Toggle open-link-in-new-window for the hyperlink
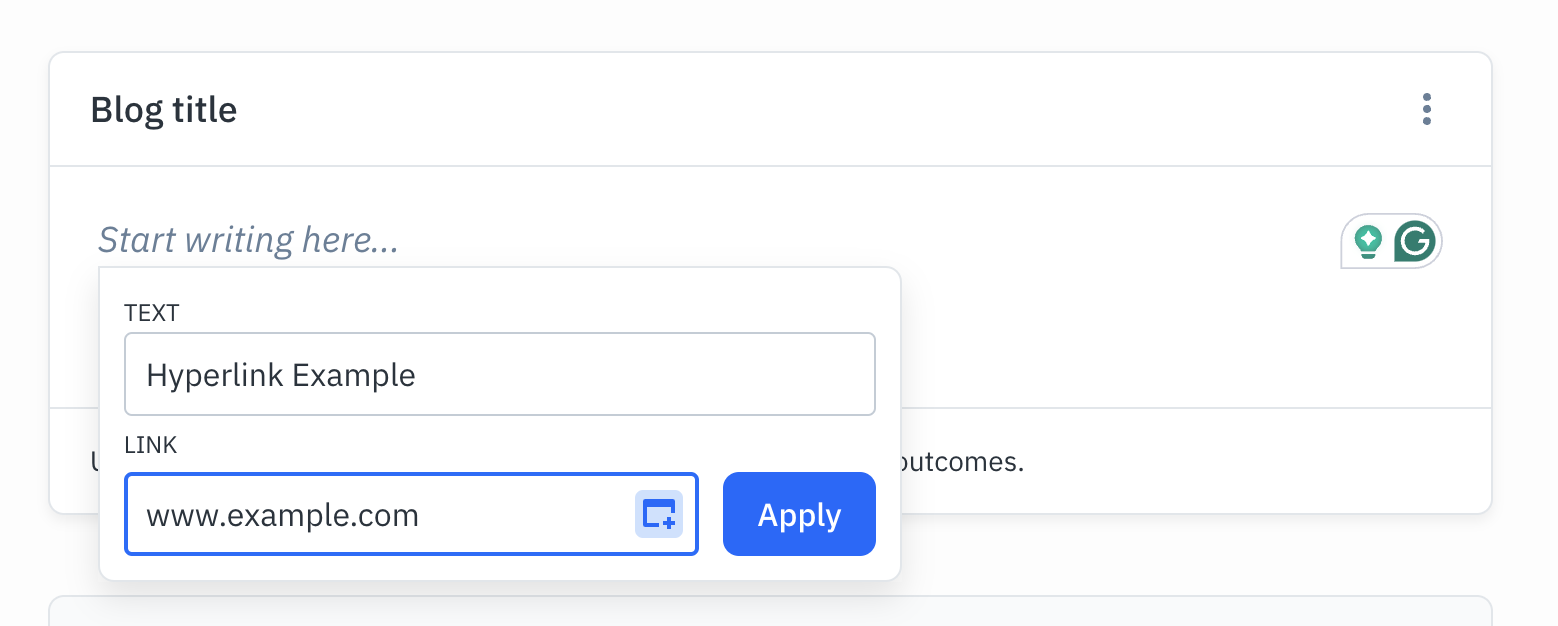Viewport: 1558px width, 626px height. click(659, 514)
